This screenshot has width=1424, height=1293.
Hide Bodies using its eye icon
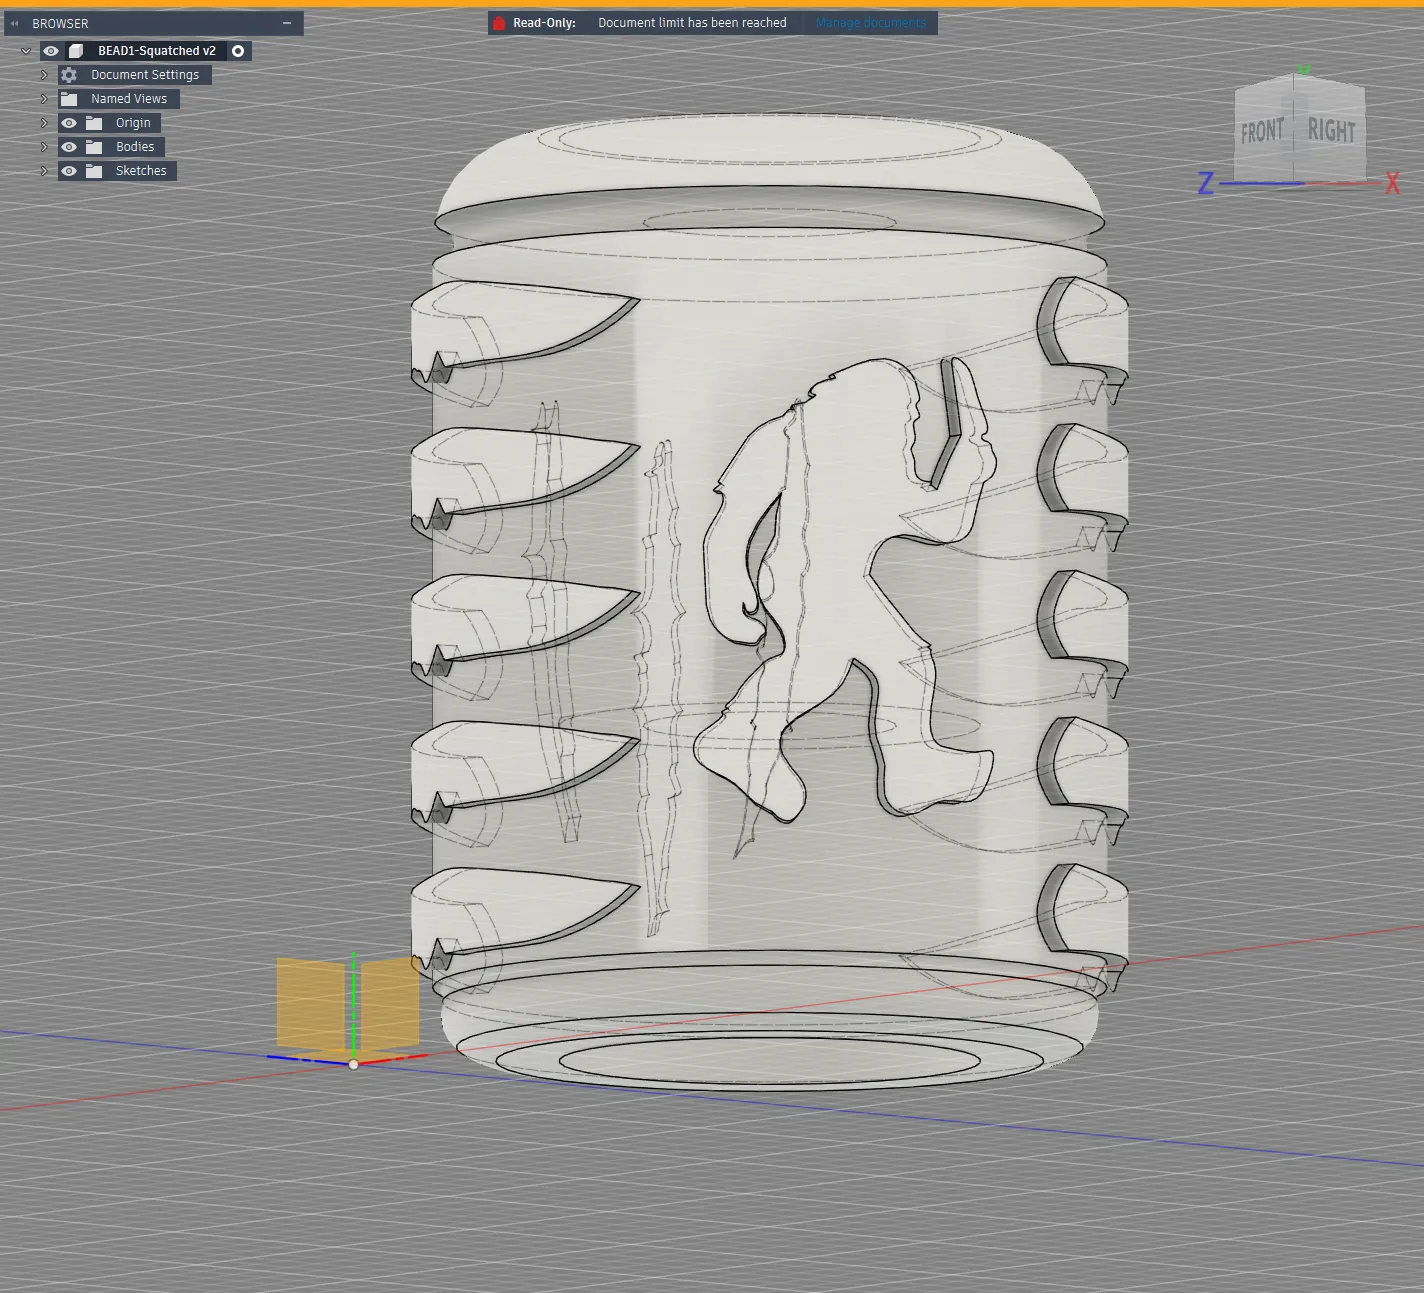coord(69,147)
